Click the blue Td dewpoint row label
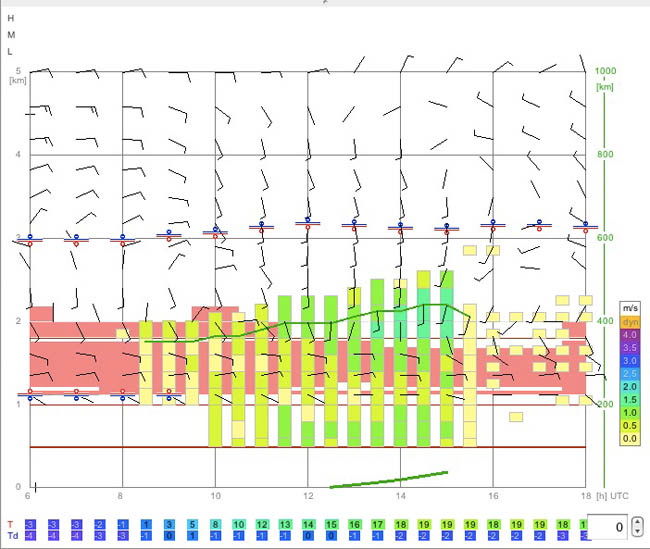 [x=13, y=535]
